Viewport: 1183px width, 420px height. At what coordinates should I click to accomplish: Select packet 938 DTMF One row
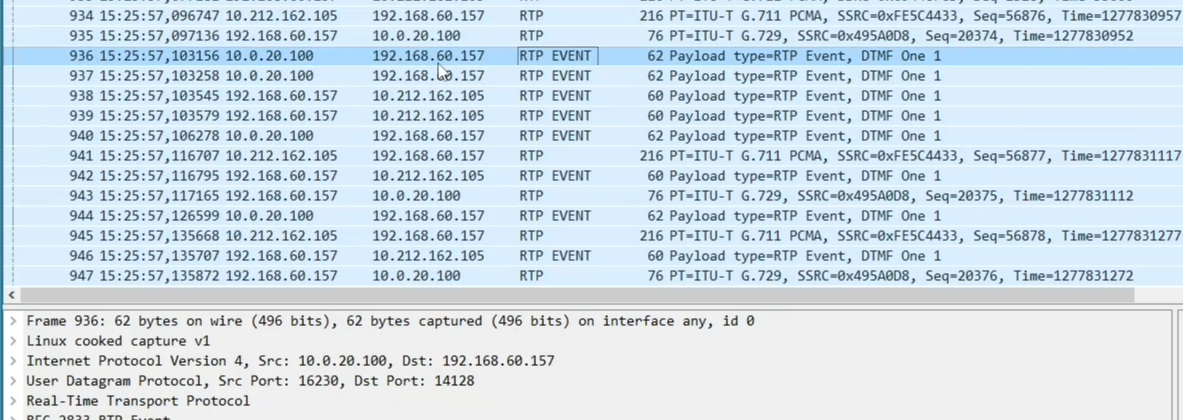coord(592,96)
